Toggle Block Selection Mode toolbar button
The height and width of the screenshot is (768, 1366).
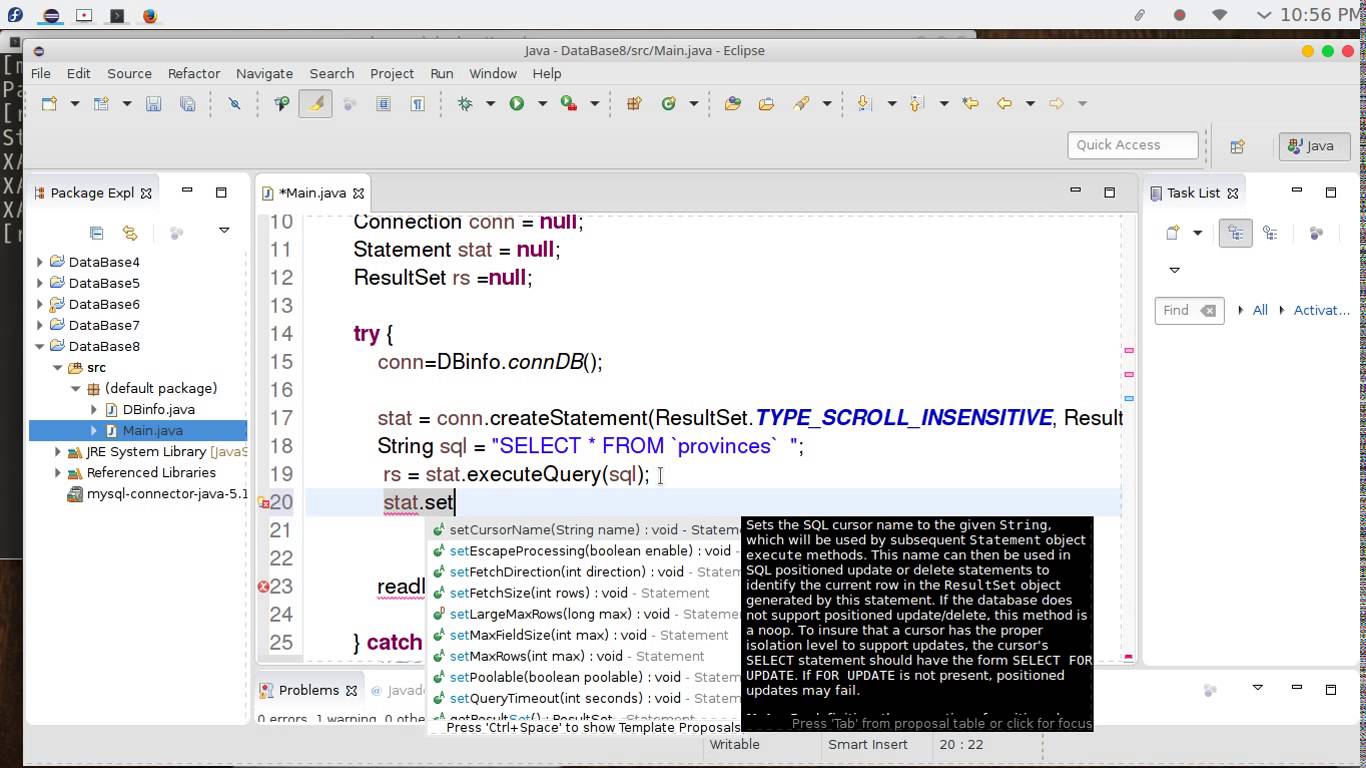pyautogui.click(x=383, y=103)
